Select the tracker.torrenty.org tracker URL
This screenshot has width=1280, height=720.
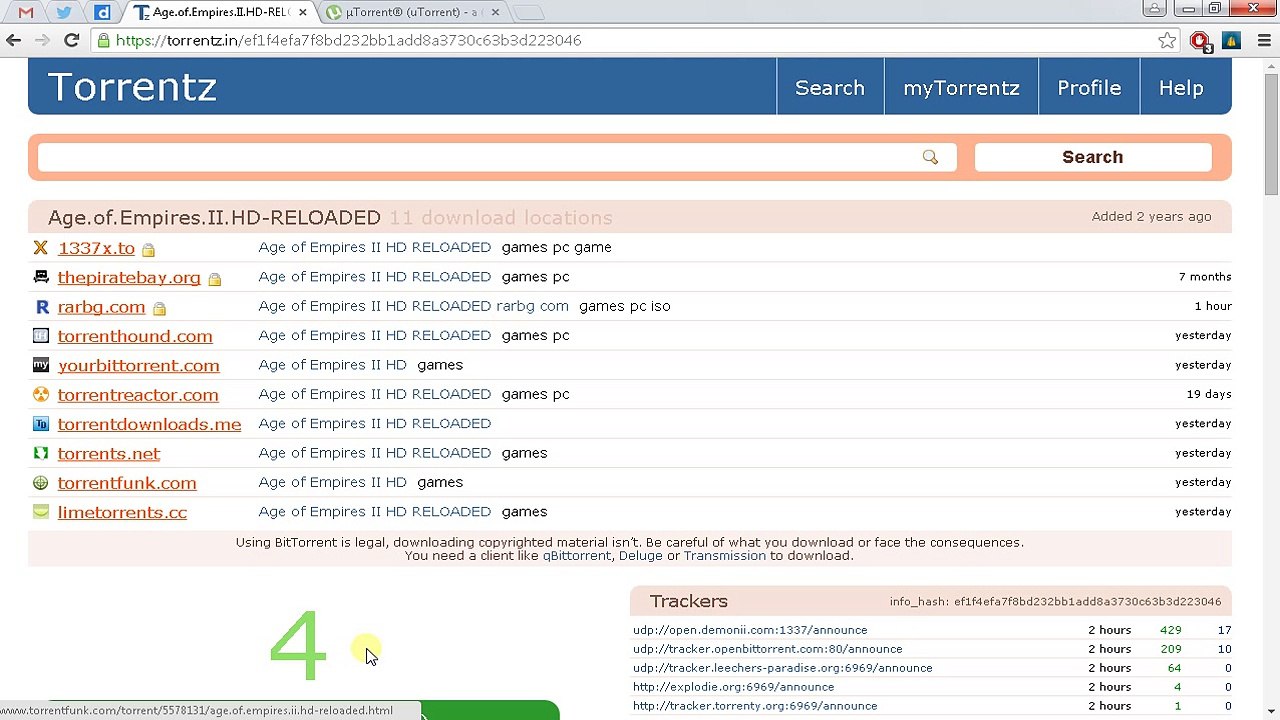tap(755, 706)
